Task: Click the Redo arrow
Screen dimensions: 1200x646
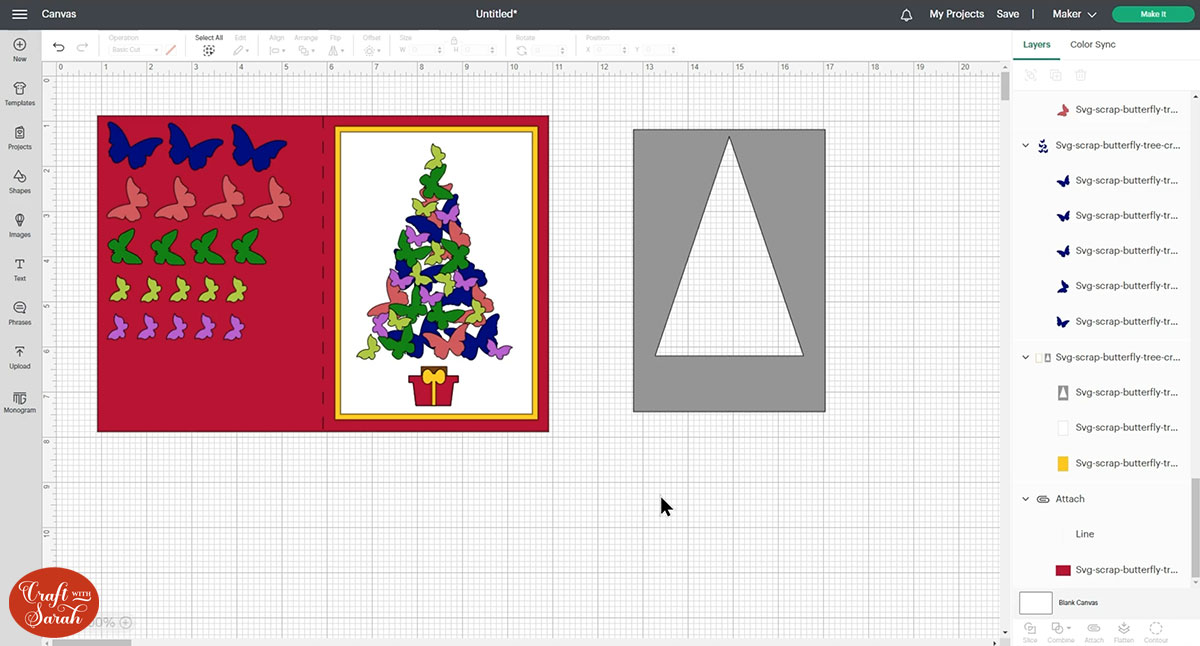Action: pos(82,47)
